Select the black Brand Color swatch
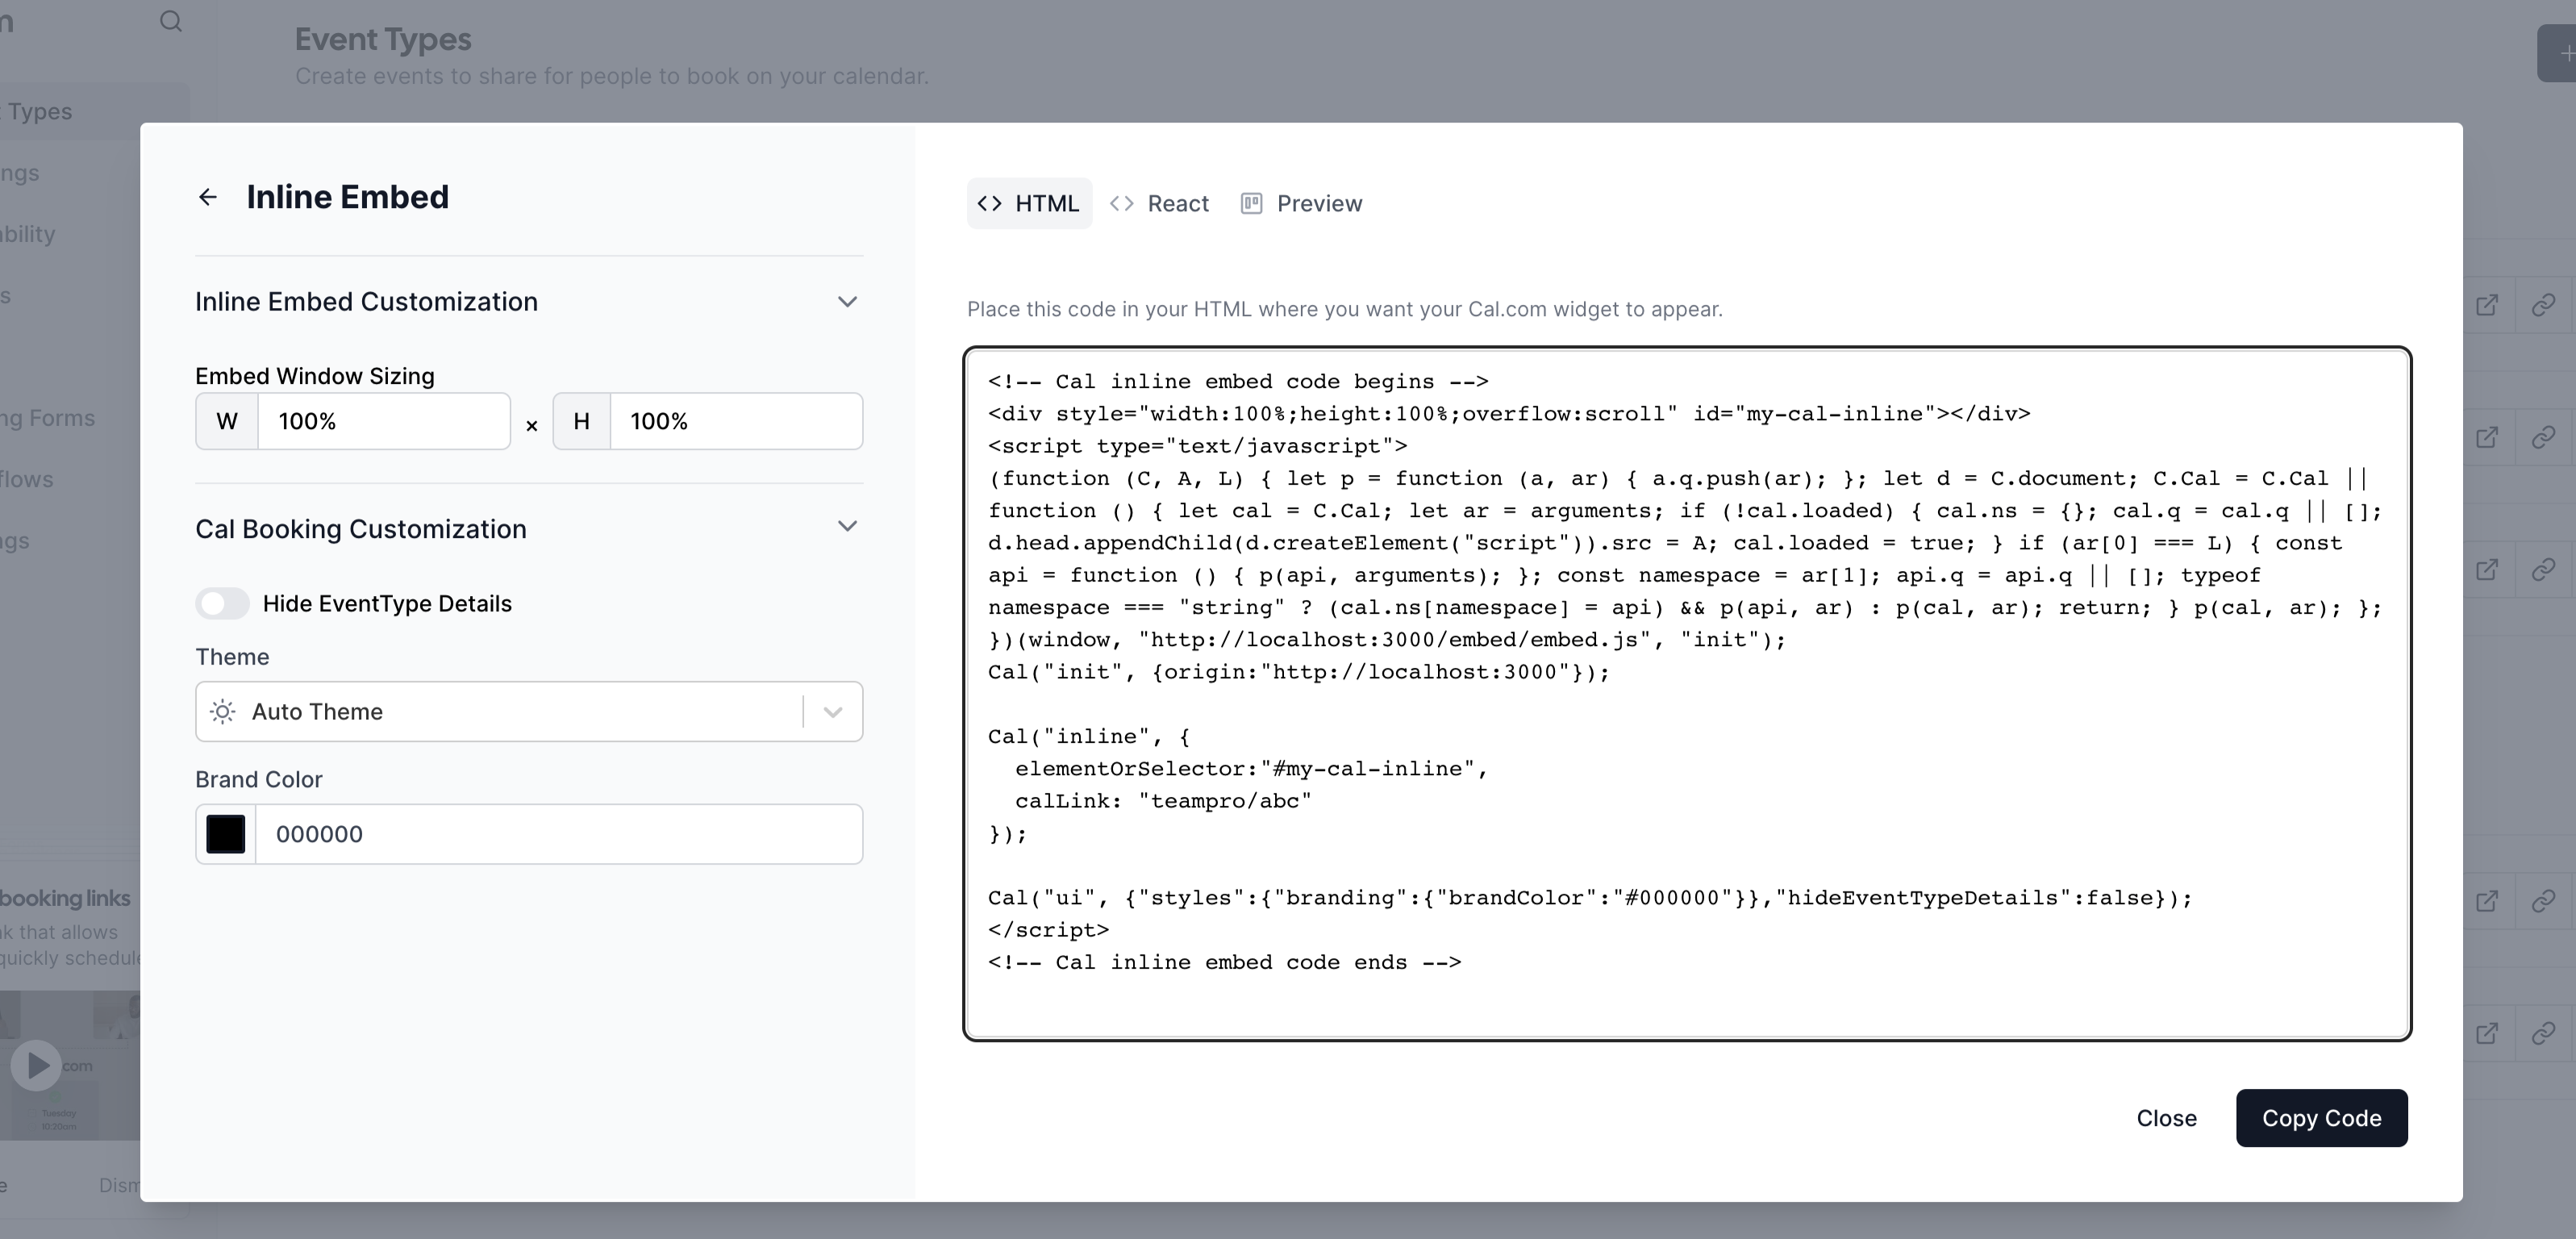The width and height of the screenshot is (2576, 1239). pos(225,833)
